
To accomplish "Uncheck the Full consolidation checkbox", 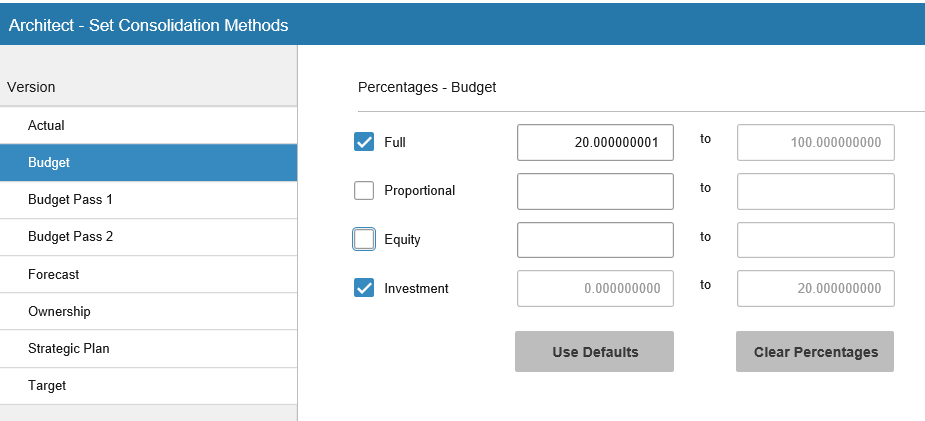I will pos(364,142).
